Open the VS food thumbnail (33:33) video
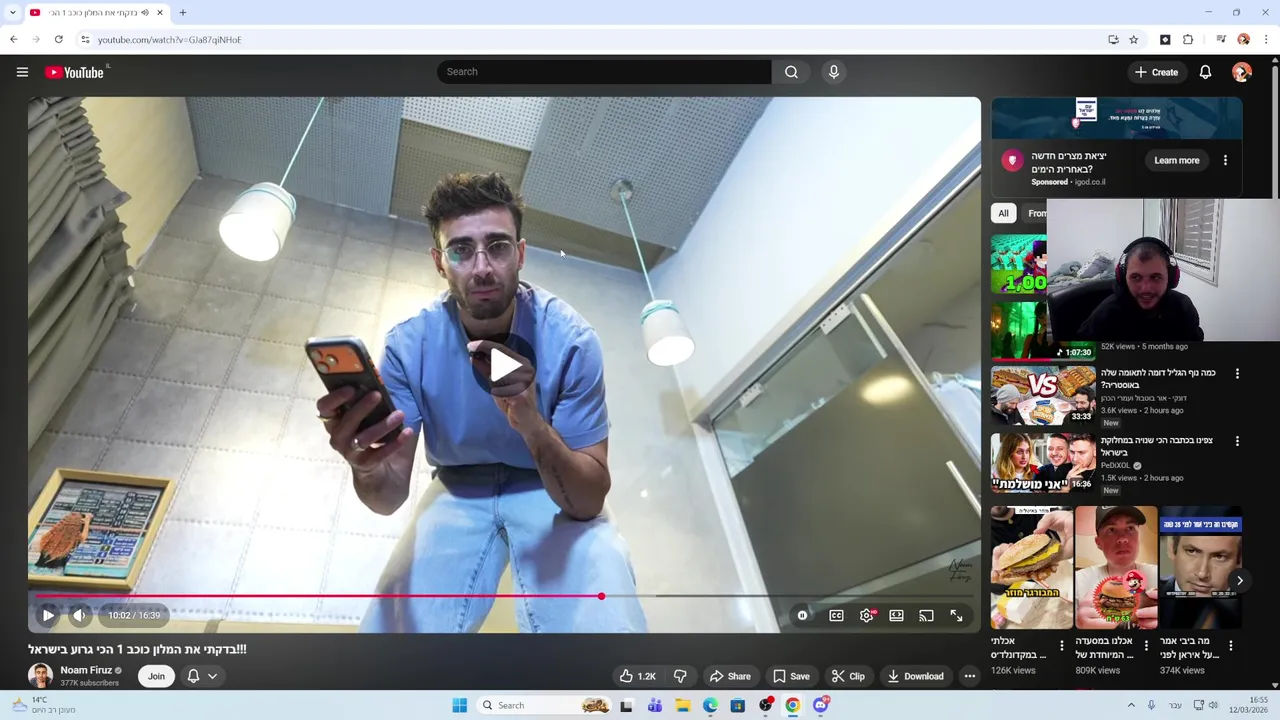This screenshot has width=1280, height=720. point(1043,395)
